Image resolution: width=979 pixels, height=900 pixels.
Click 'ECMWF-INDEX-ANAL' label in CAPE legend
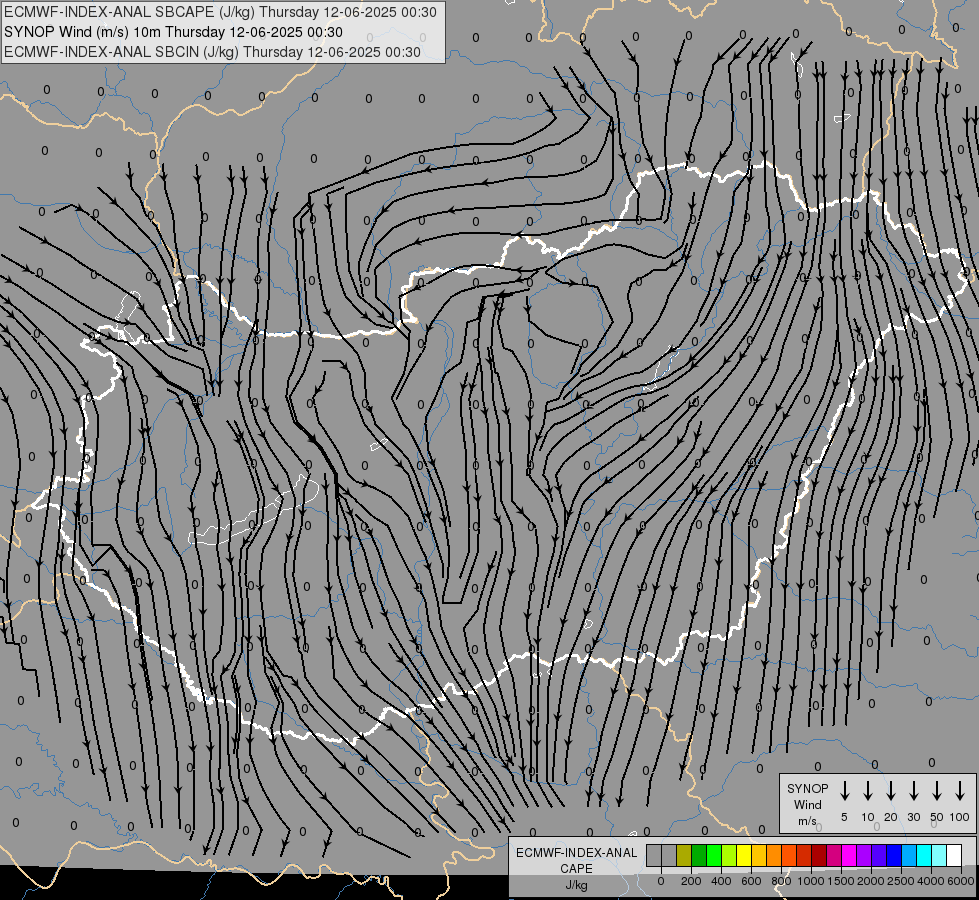click(x=576, y=853)
